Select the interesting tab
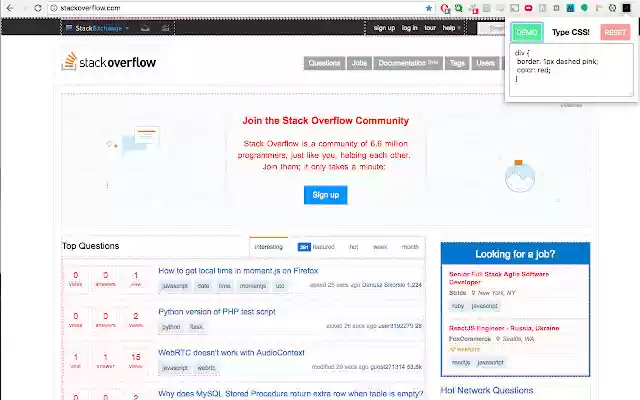The image size is (640, 400). (268, 247)
